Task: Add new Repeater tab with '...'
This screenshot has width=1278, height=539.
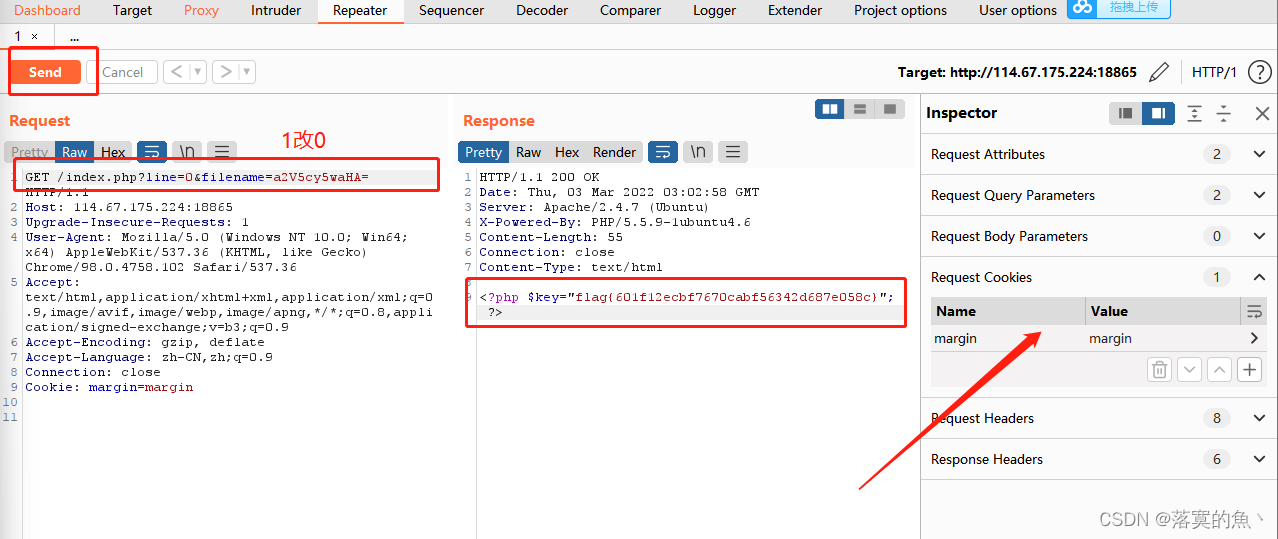Action: click(74, 36)
